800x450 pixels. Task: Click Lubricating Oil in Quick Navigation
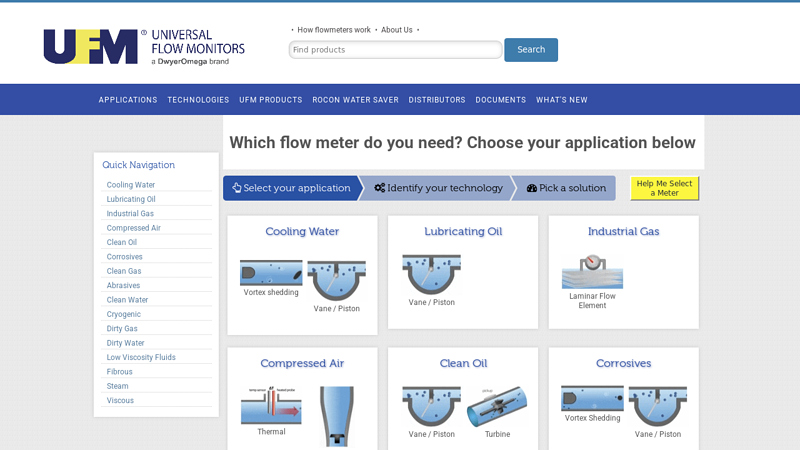click(x=131, y=199)
